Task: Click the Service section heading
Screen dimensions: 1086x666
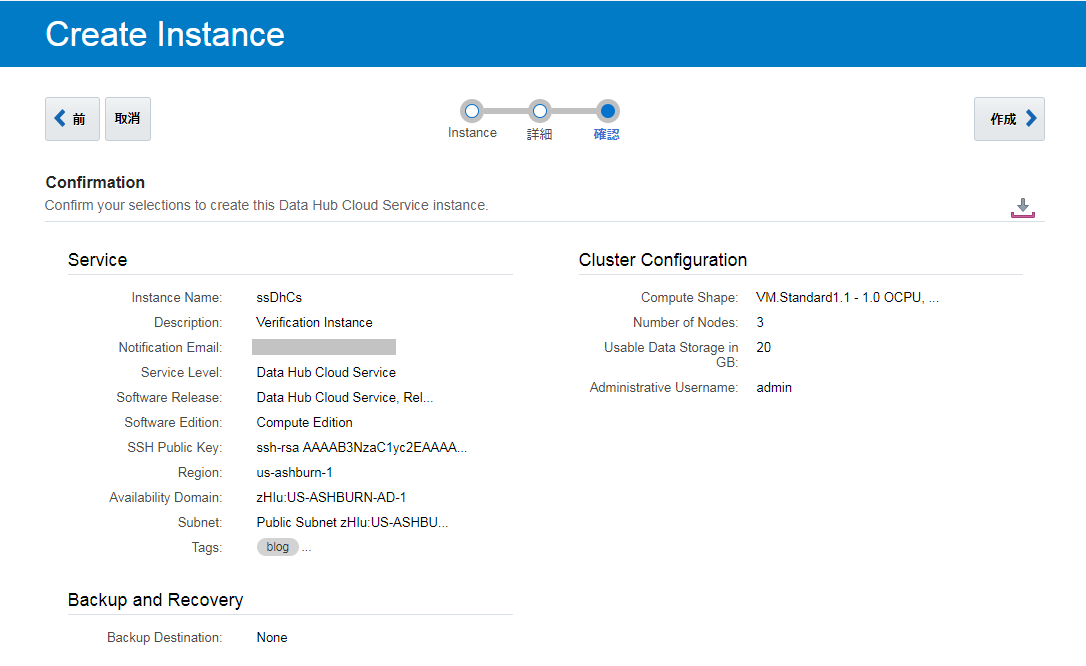Action: point(98,260)
